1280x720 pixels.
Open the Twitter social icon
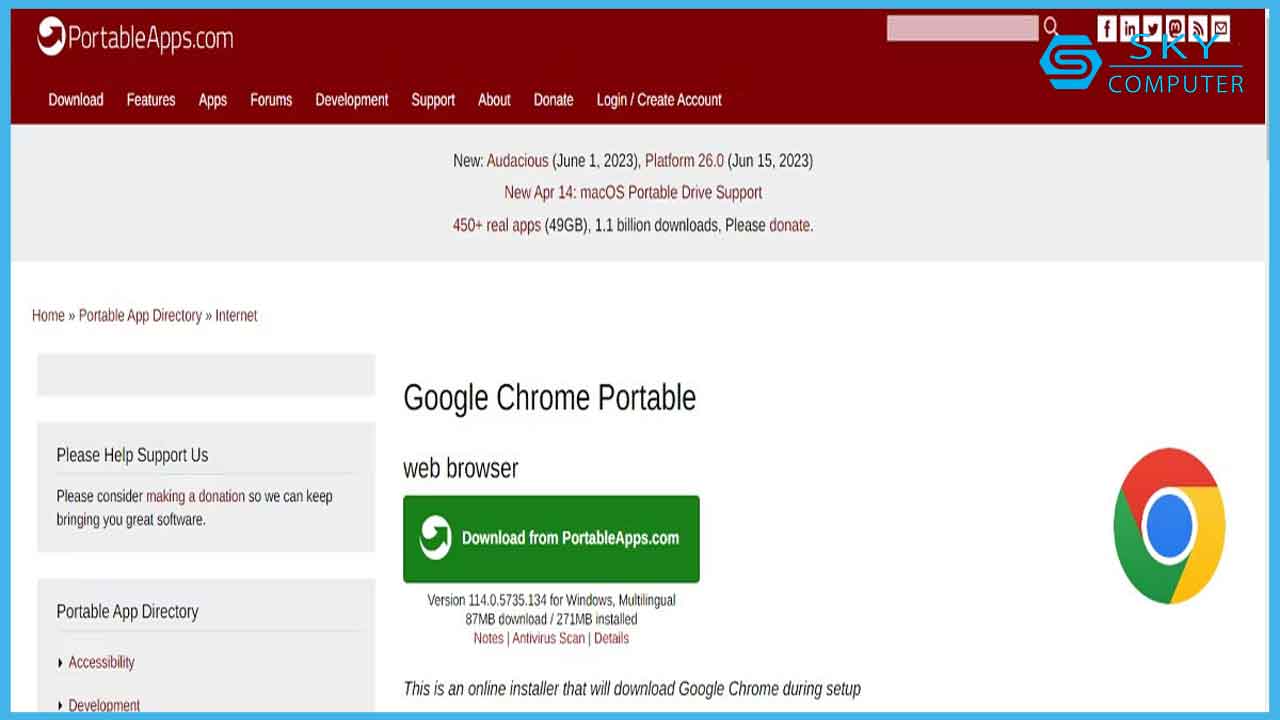(x=1152, y=29)
